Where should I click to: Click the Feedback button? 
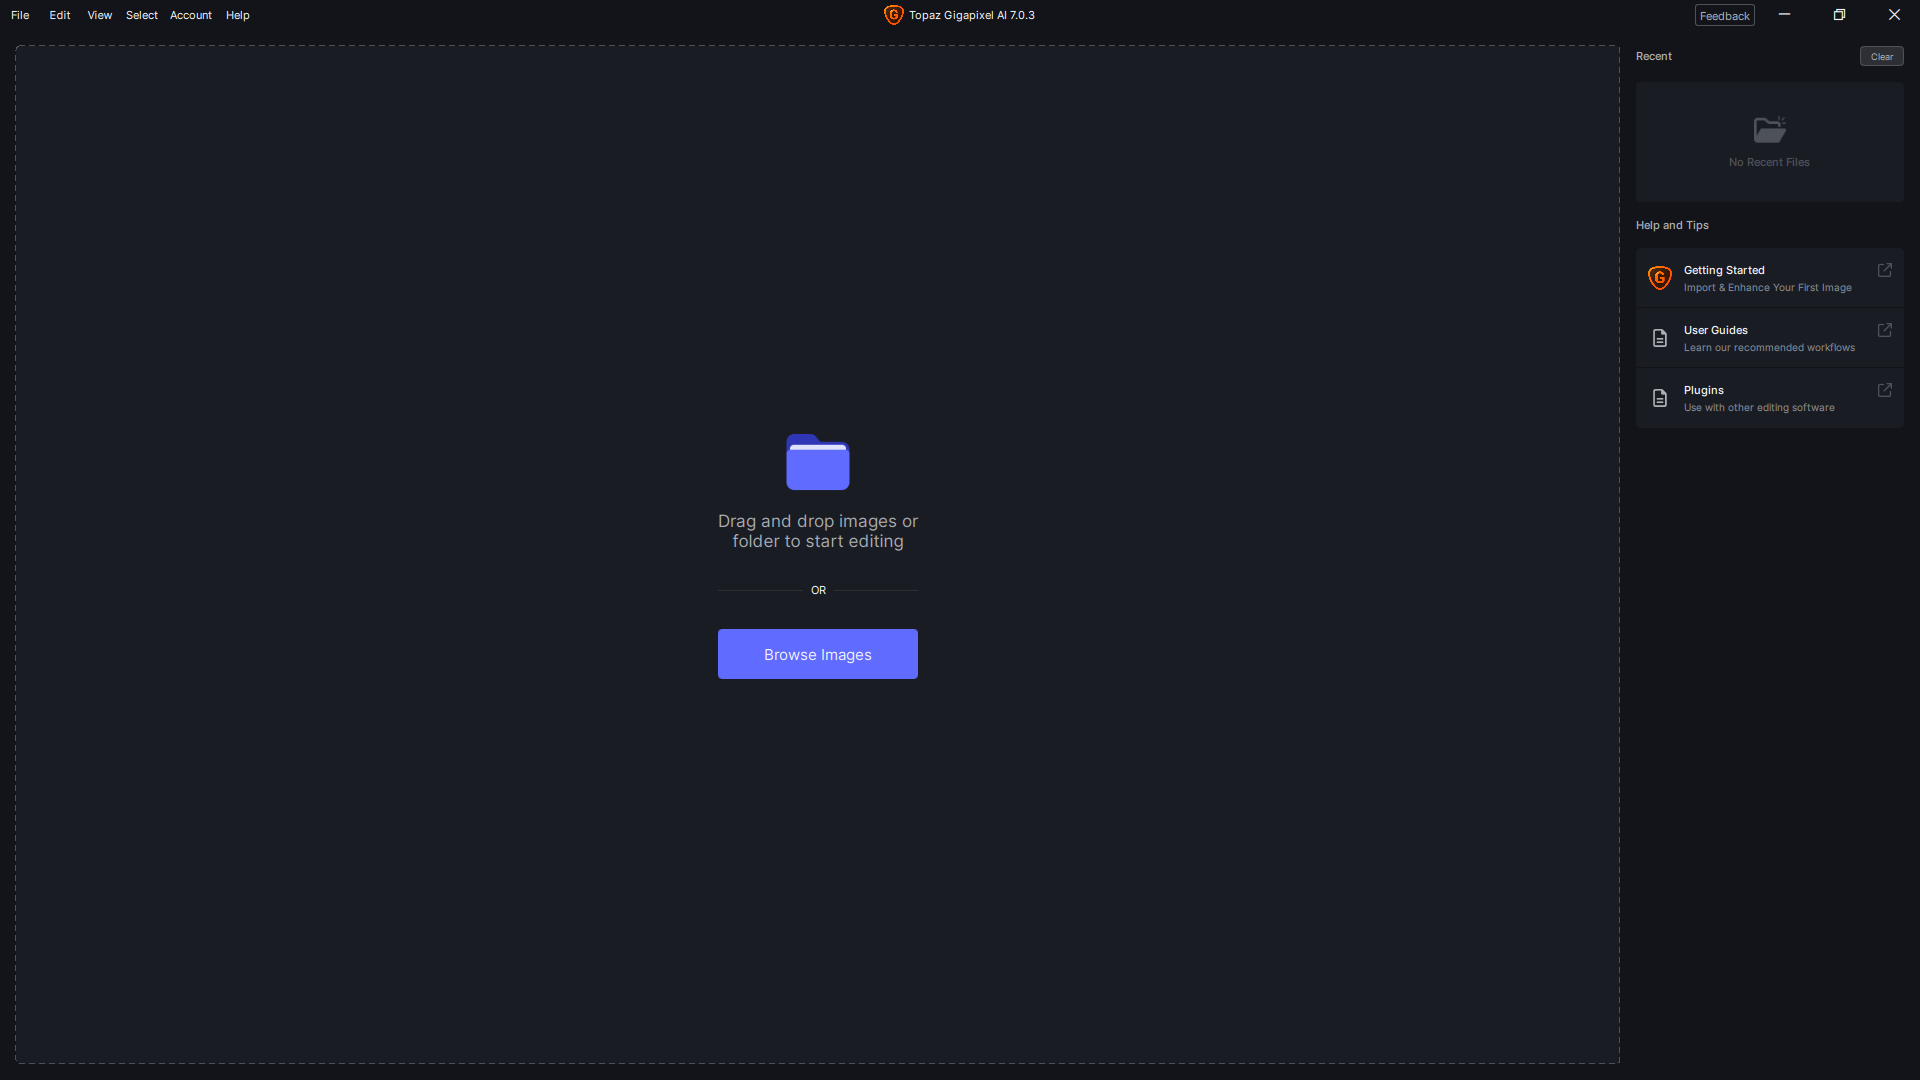coord(1724,15)
